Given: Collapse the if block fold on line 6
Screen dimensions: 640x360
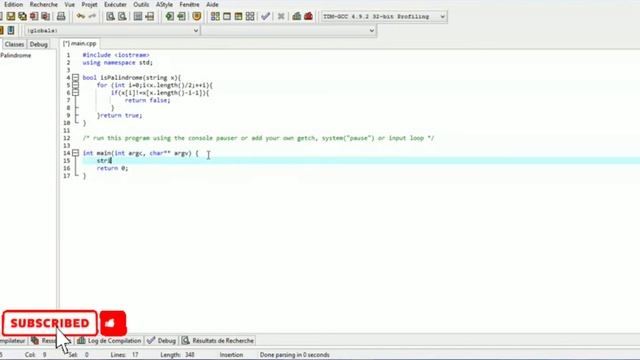Looking at the screenshot, I should click(x=76, y=93).
